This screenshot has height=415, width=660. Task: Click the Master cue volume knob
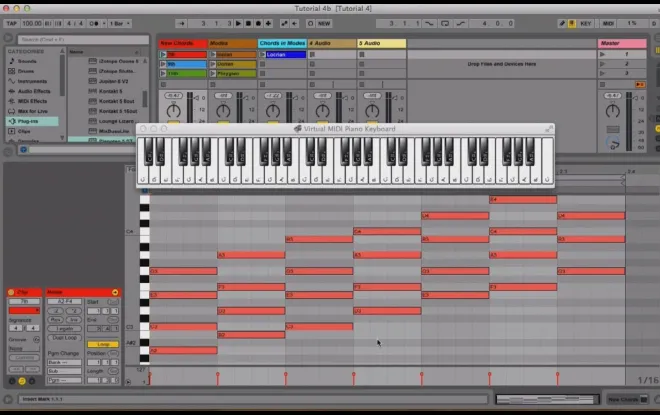613,143
